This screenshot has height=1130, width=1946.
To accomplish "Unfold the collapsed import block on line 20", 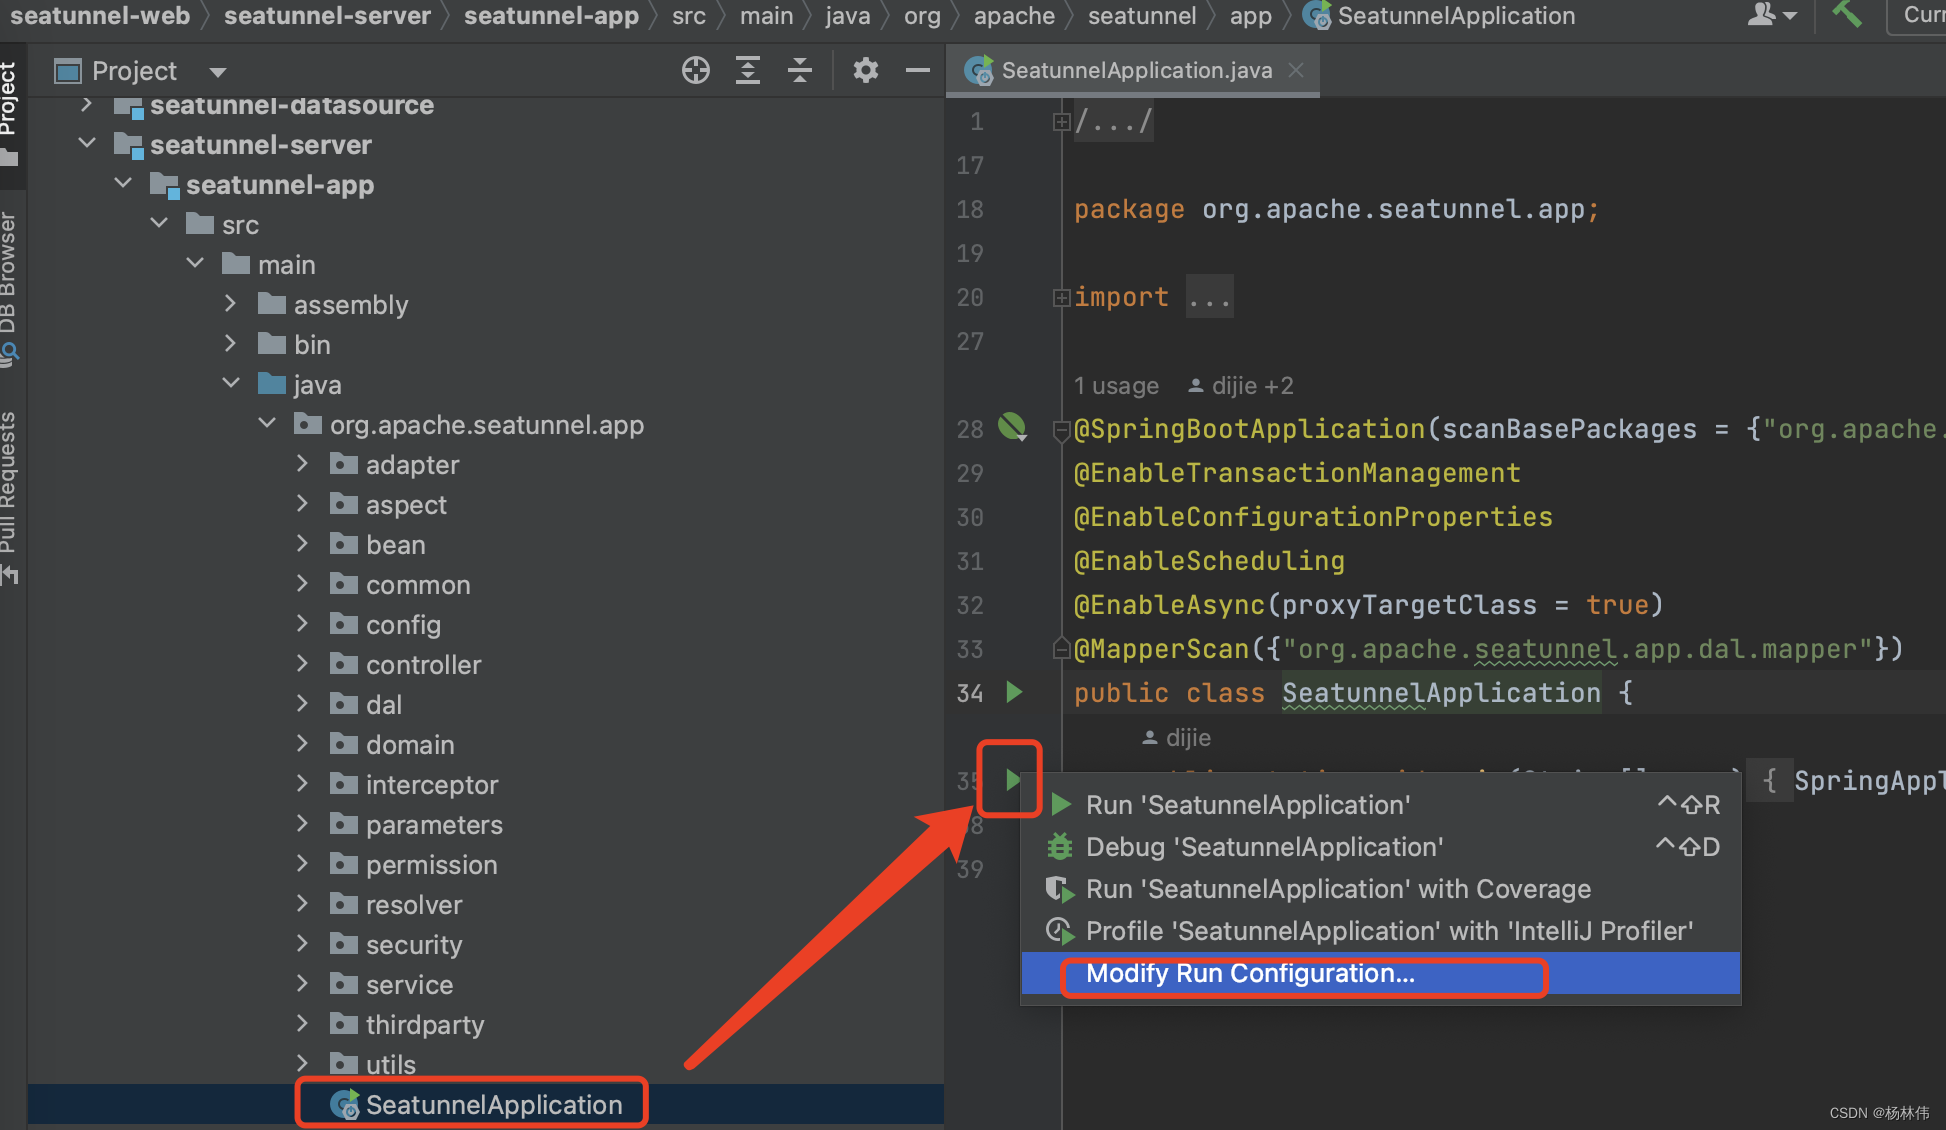I will (x=1061, y=297).
